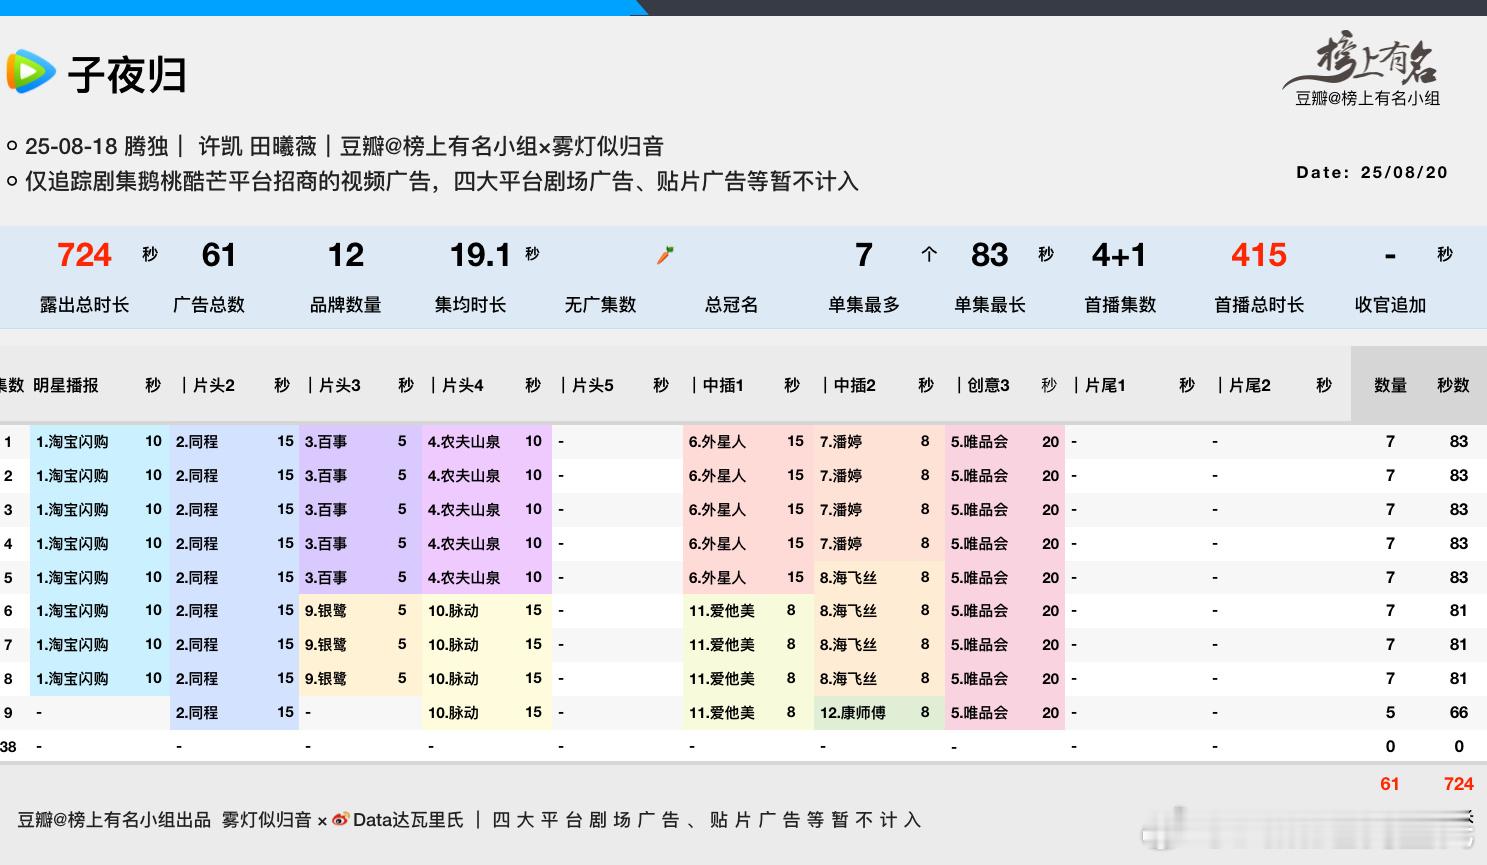The width and height of the screenshot is (1487, 865).
Task: Click episode number 38 in the last row
Action: [x=9, y=746]
